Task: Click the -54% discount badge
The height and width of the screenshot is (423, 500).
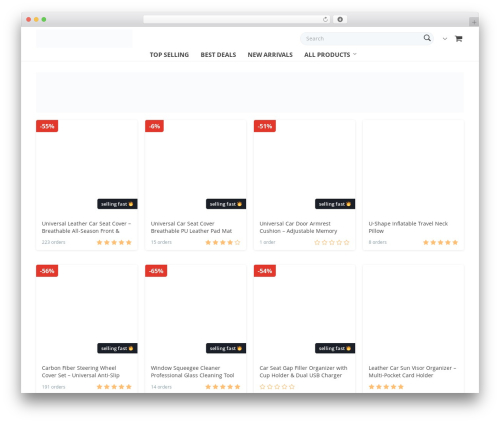Action: click(265, 271)
